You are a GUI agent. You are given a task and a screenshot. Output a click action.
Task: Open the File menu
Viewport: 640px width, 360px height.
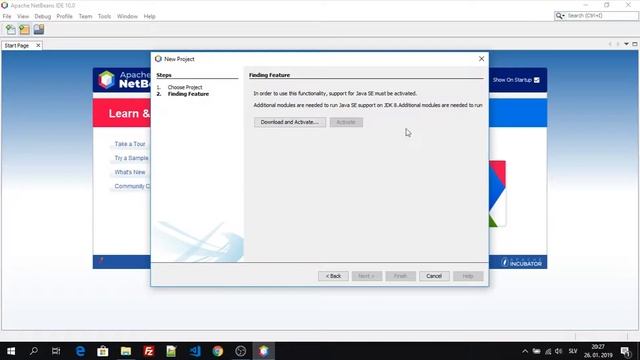(7, 16)
